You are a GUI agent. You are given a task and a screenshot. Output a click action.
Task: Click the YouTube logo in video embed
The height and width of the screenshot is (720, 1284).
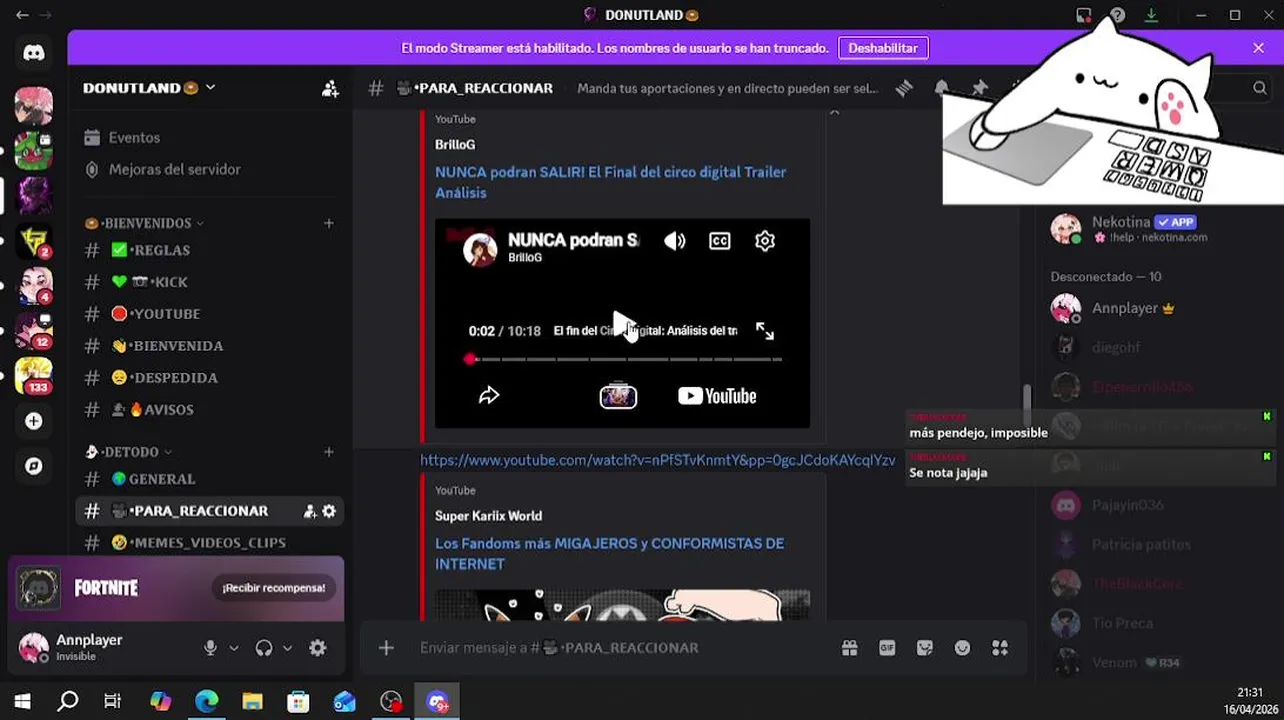point(717,396)
